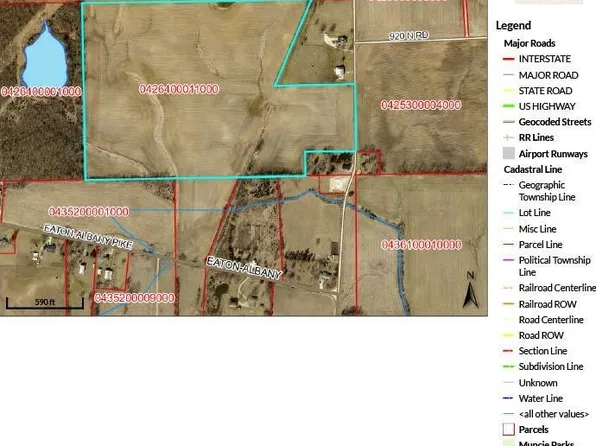This screenshot has height=446, width=596.
Task: Click parcel label 0435200001000
Action: pos(89,212)
